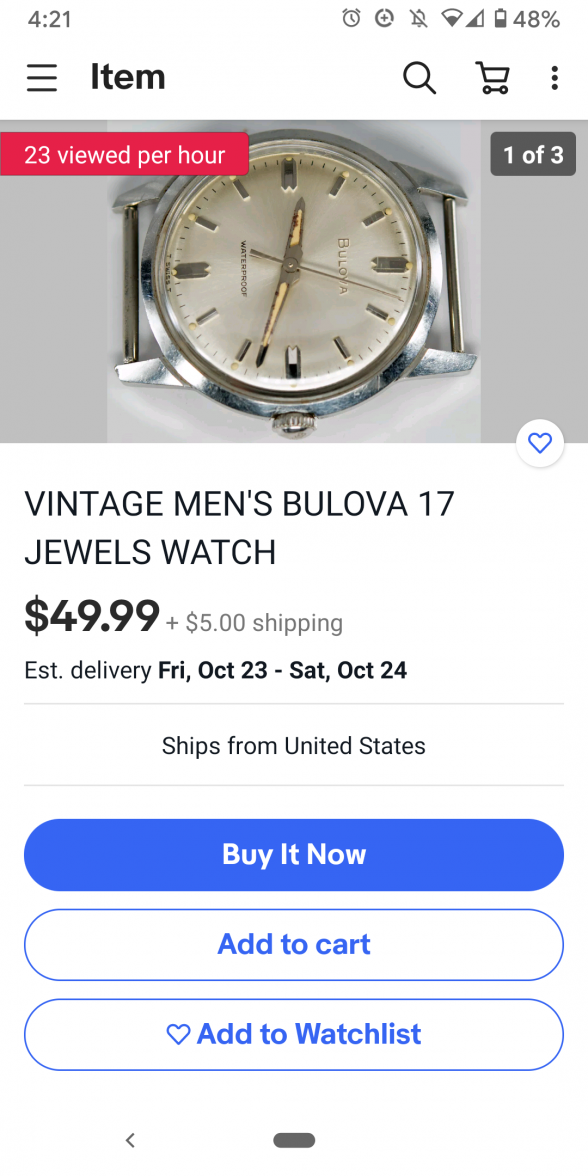Tap the Android back arrow
The height and width of the screenshot is (1176, 588).
point(130,1140)
